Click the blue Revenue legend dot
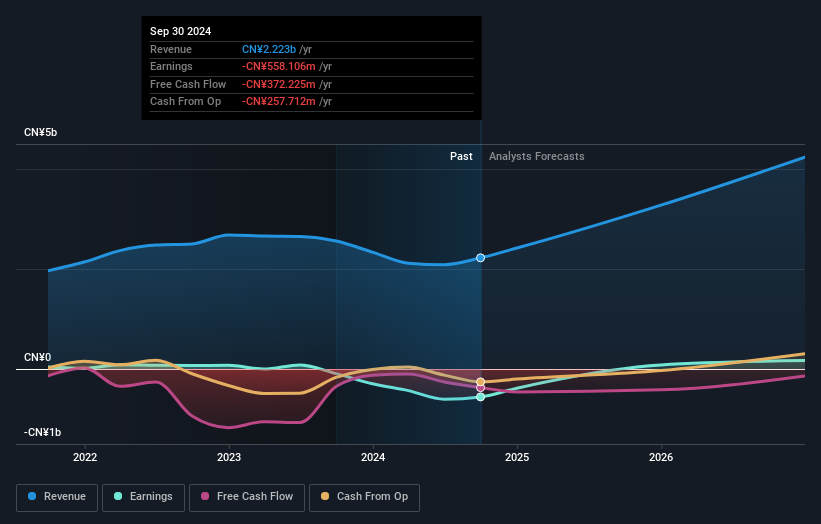Viewport: 821px width, 524px height. click(x=32, y=496)
